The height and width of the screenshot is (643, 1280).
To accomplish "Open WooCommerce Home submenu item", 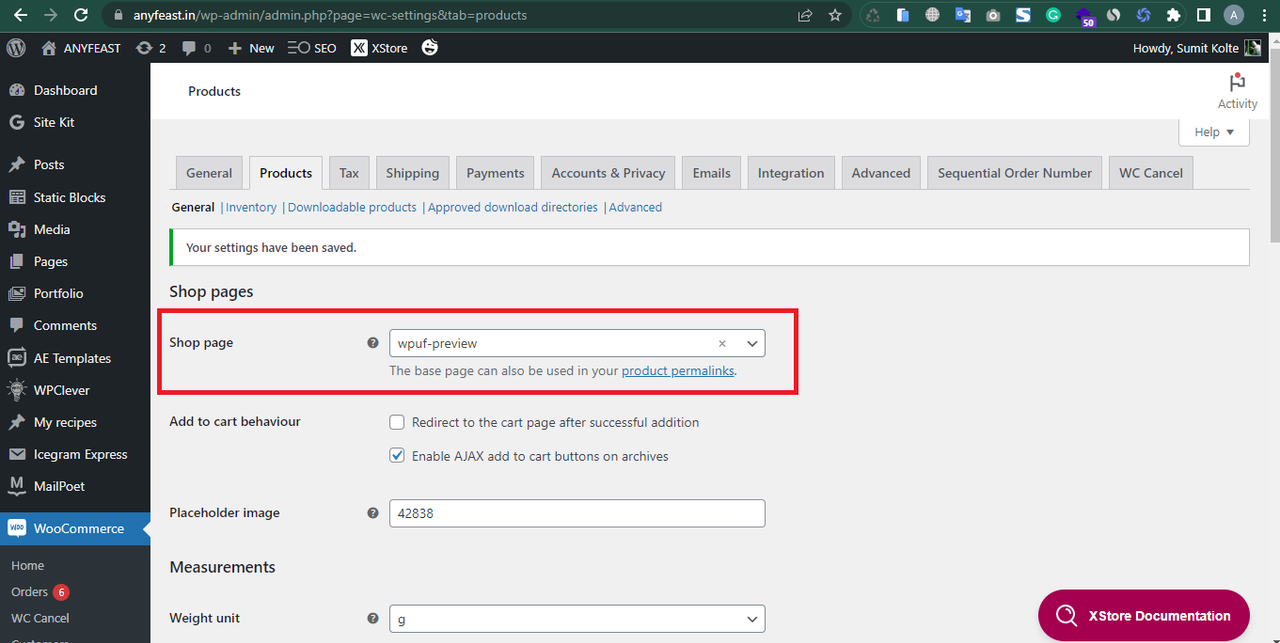I will pyautogui.click(x=28, y=565).
